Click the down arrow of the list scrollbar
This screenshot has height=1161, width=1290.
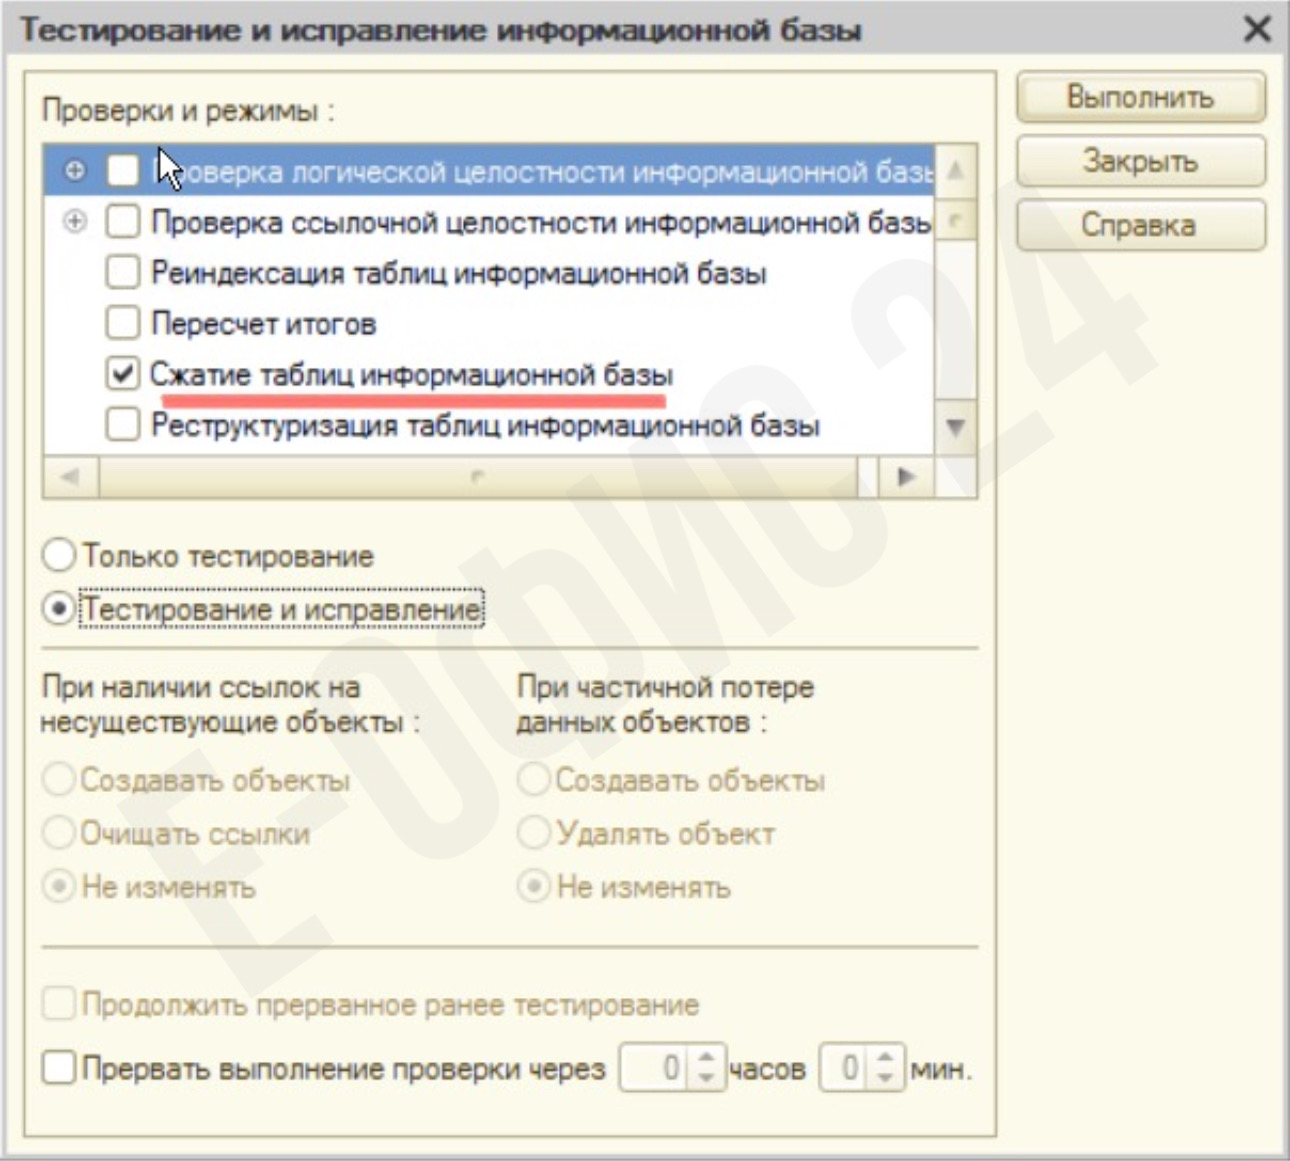click(957, 428)
